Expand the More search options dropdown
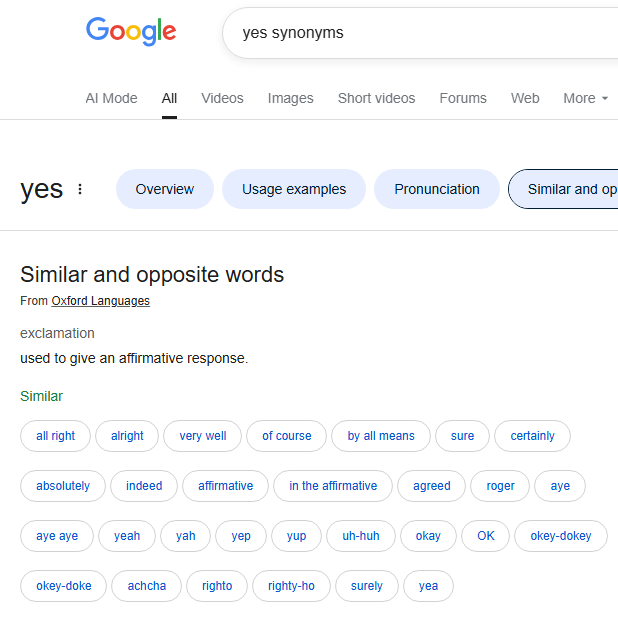Screen dimensions: 618x618 (585, 98)
